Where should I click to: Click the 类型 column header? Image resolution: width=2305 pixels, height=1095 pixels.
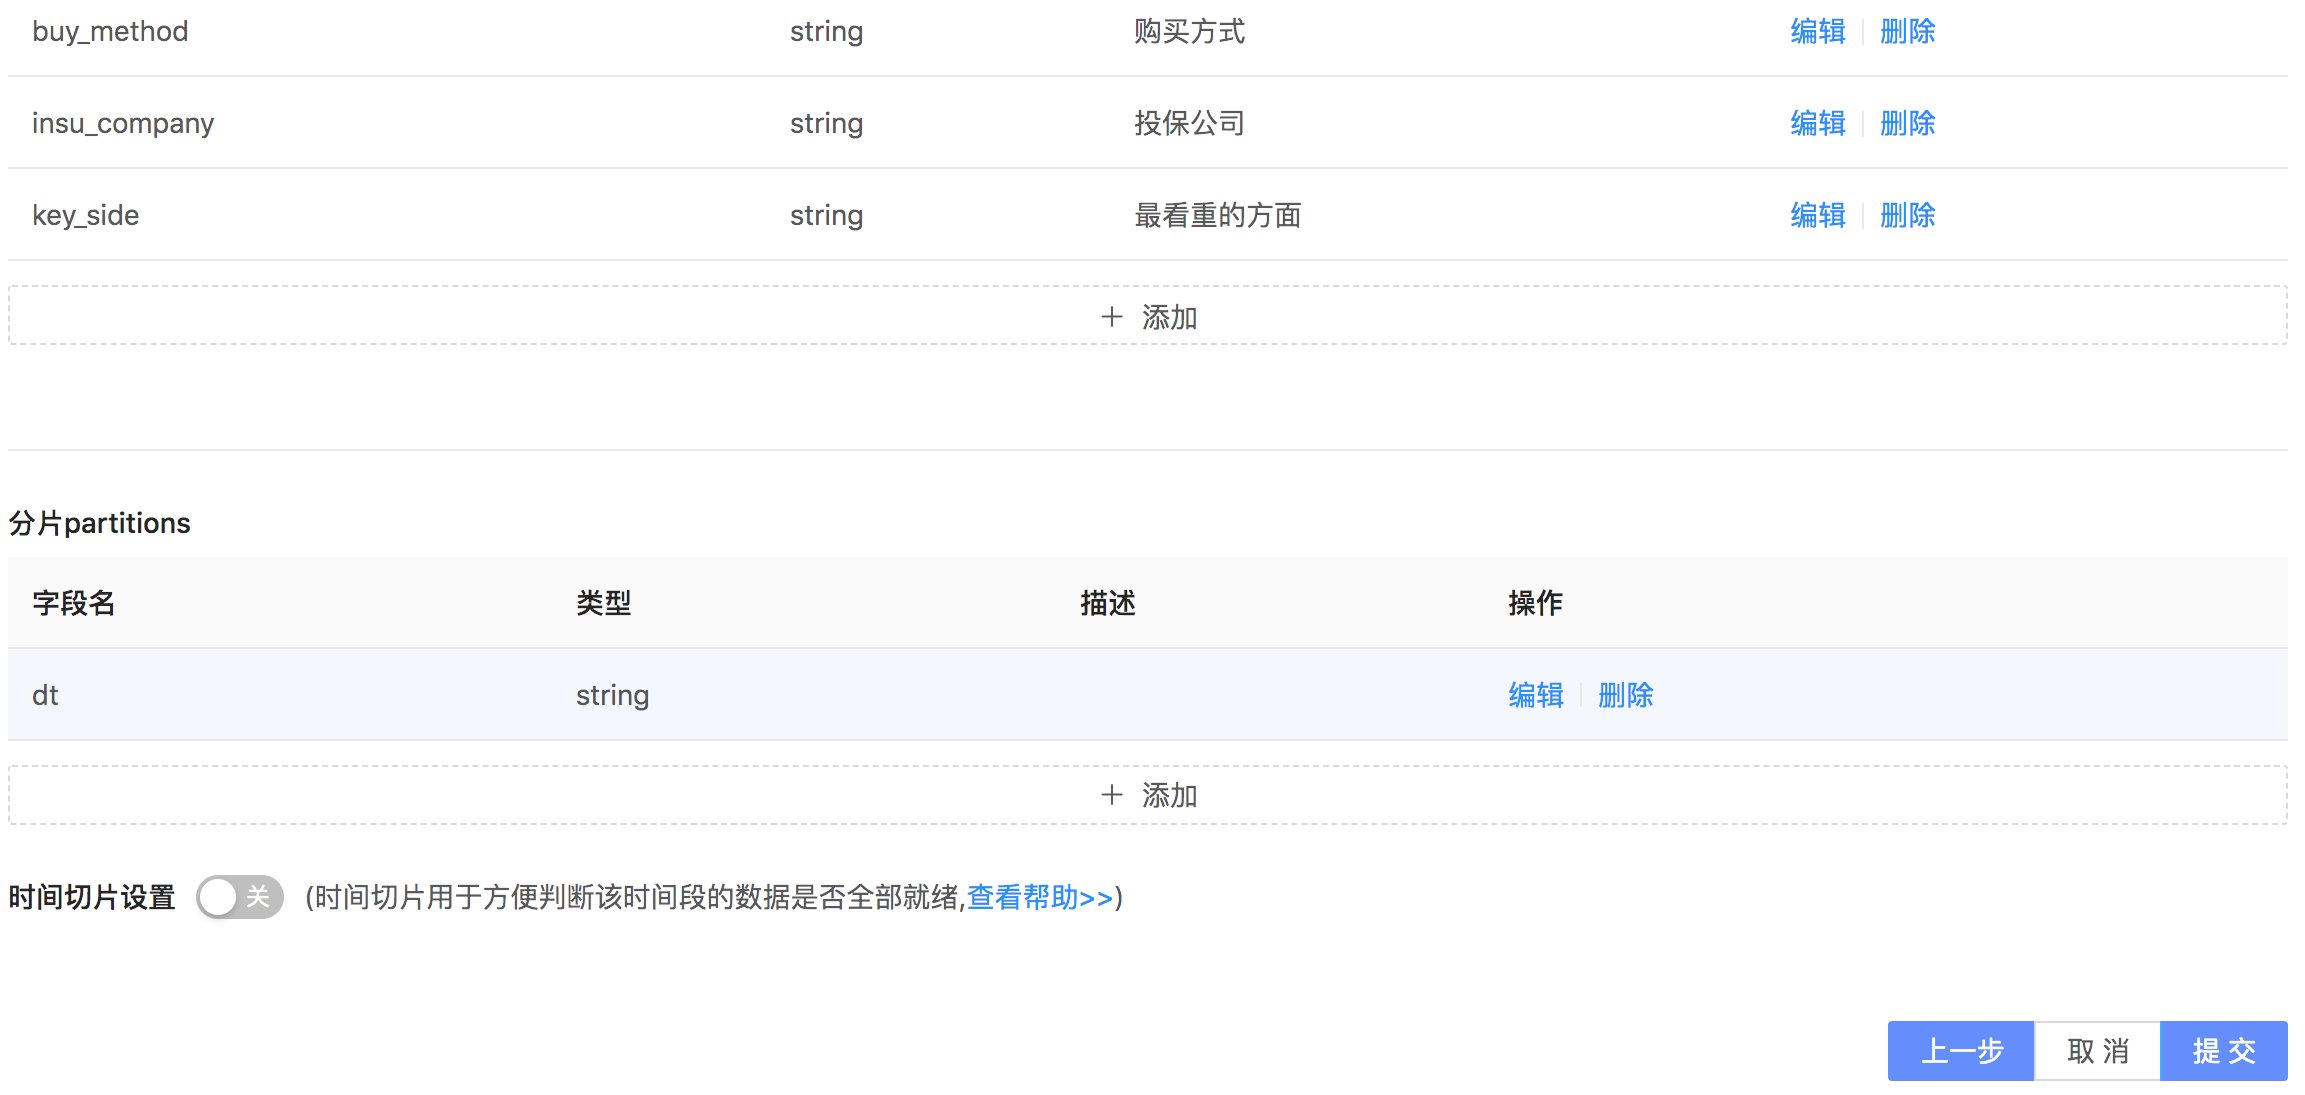pyautogui.click(x=603, y=603)
